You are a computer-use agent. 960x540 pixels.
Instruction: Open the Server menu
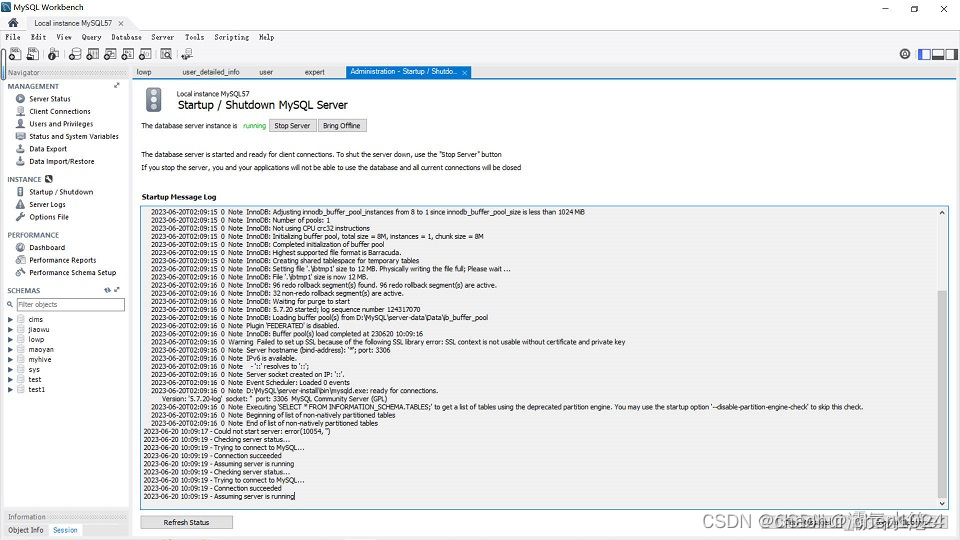click(x=163, y=37)
